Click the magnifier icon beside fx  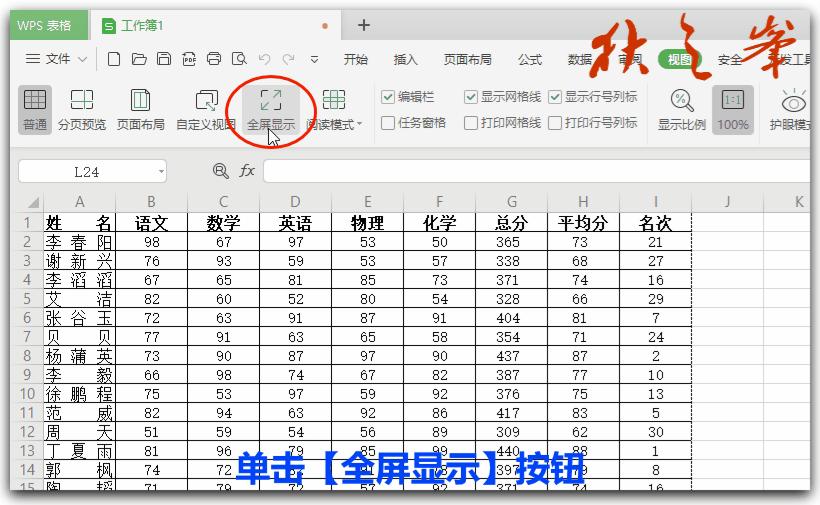click(x=221, y=170)
